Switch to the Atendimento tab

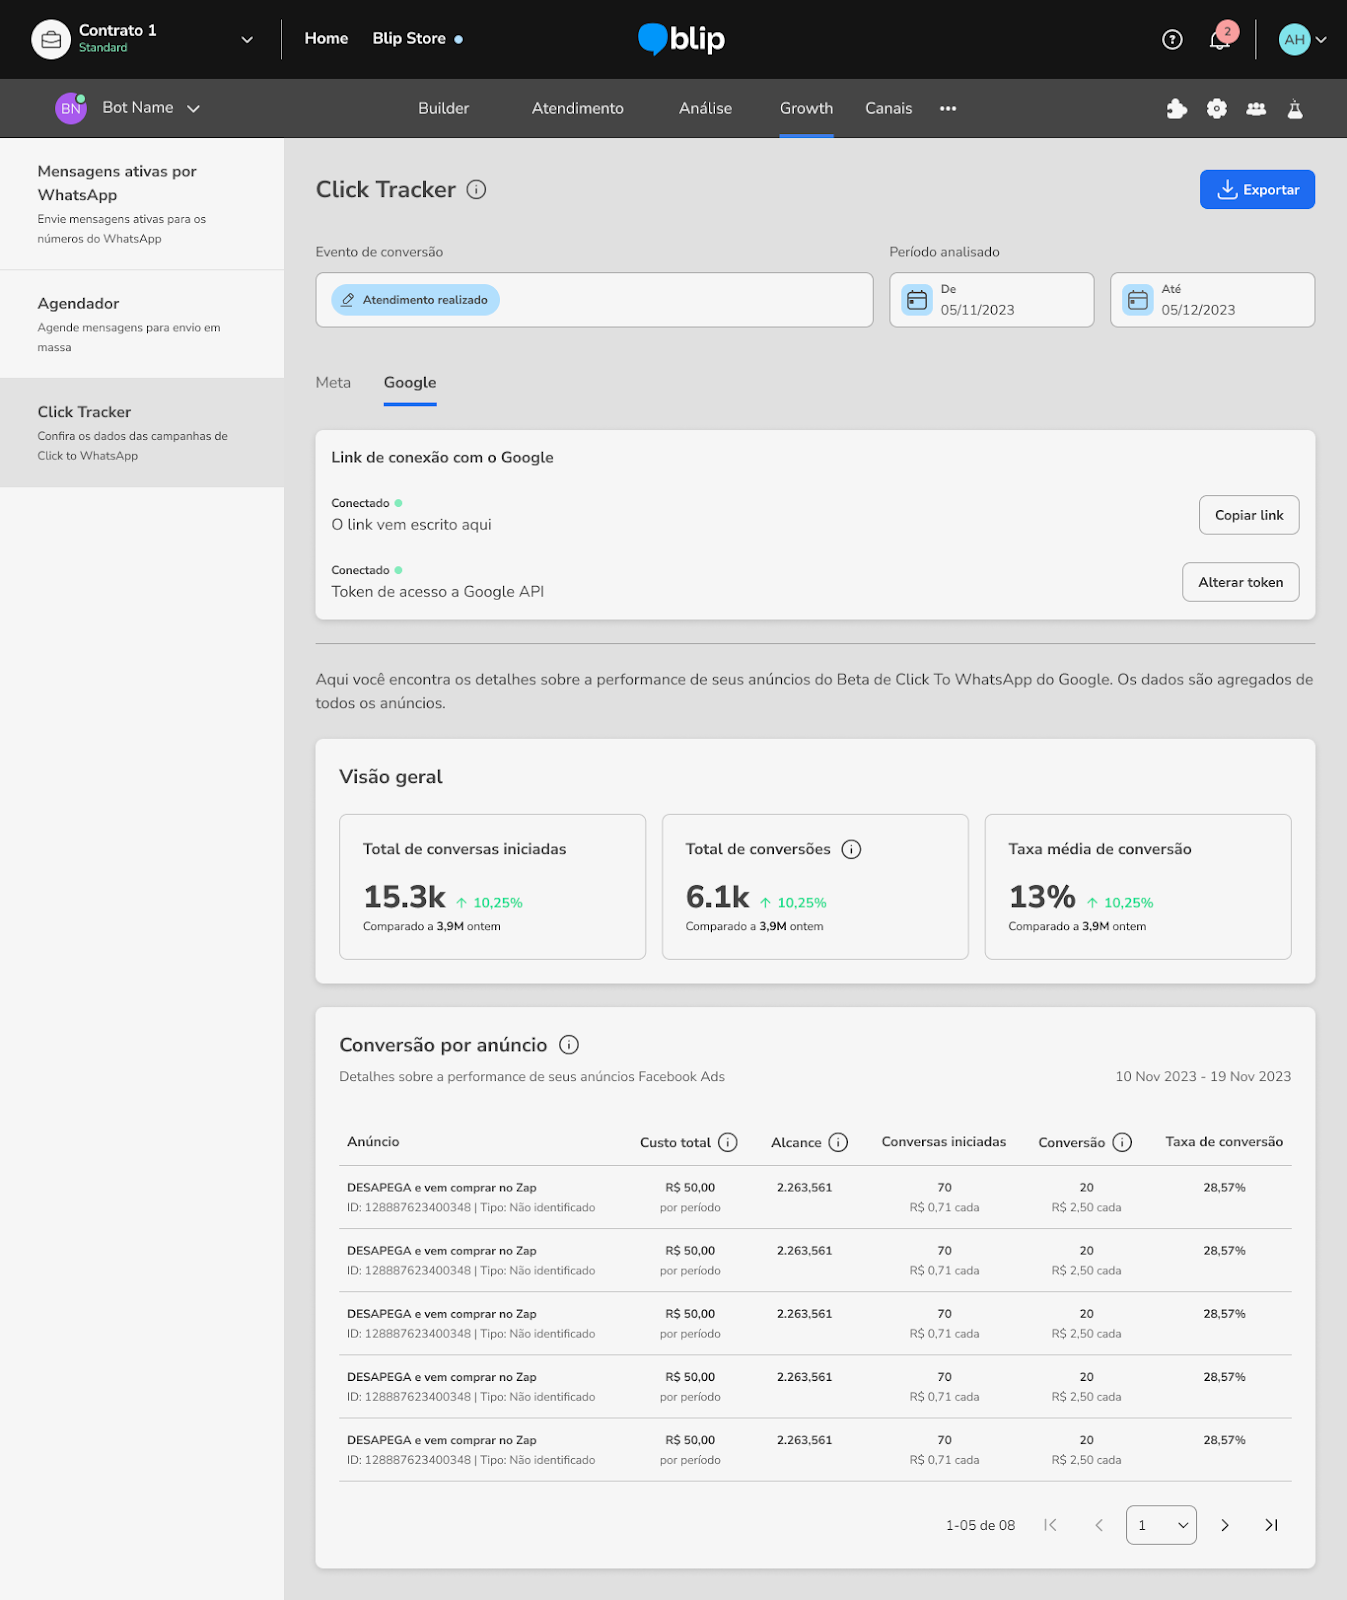coord(577,108)
